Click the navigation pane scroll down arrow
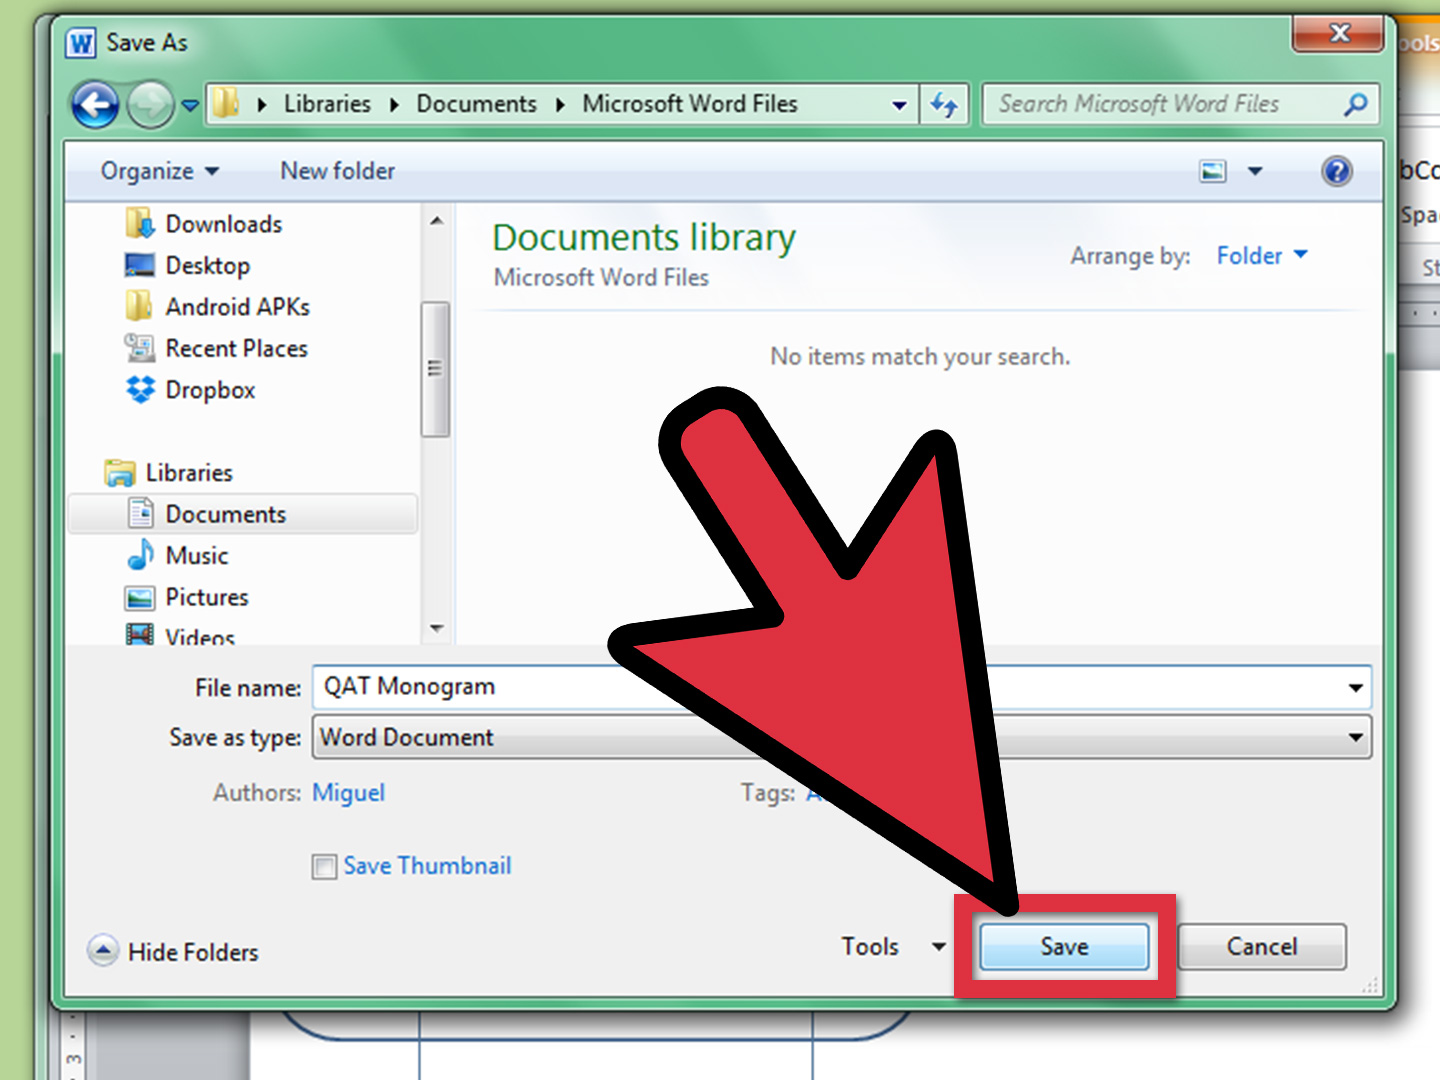This screenshot has width=1440, height=1080. coord(436,628)
